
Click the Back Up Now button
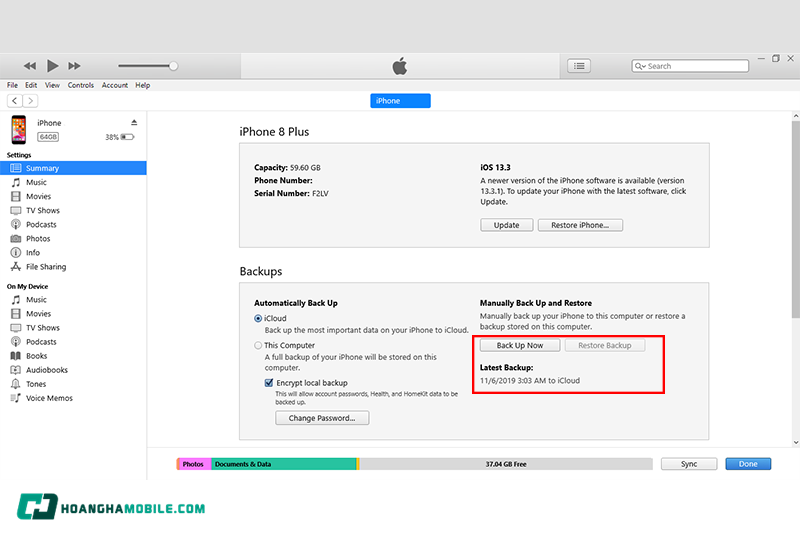[520, 346]
